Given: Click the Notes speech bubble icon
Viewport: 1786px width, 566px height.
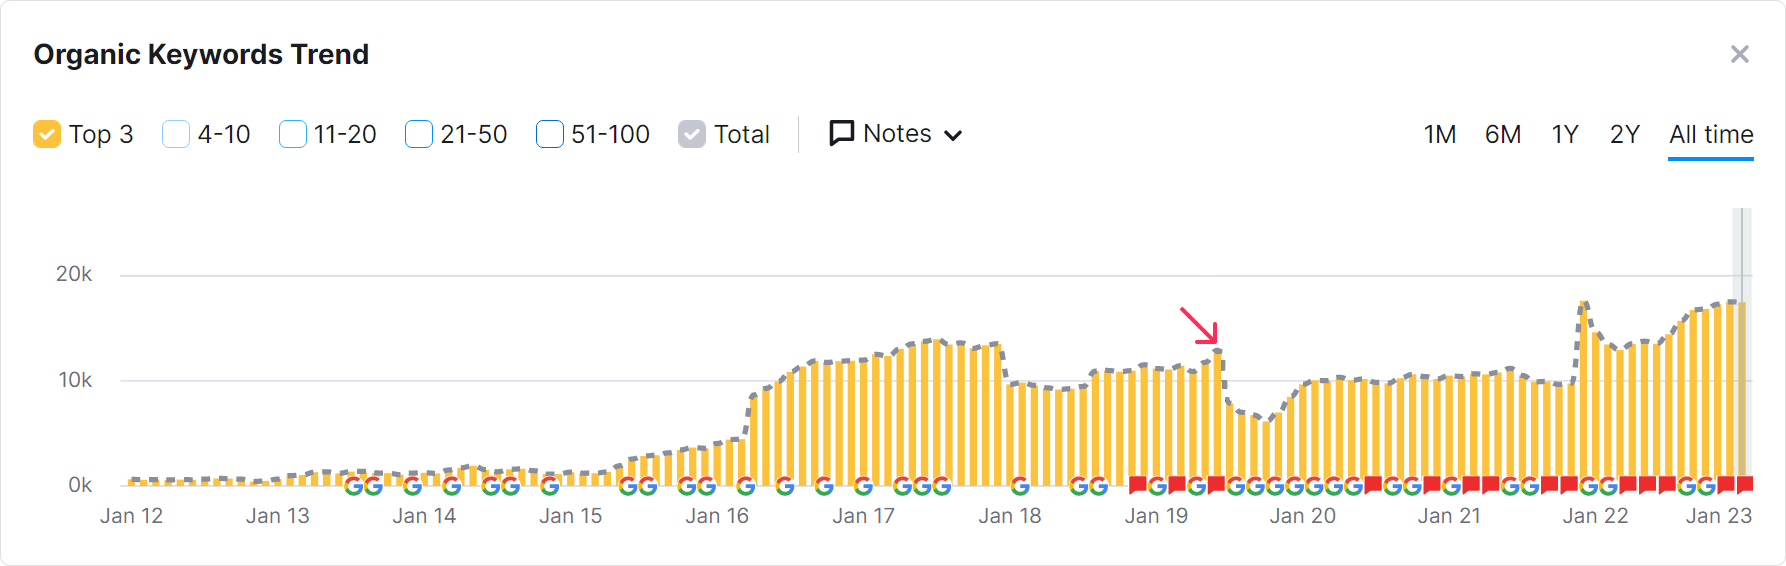Looking at the screenshot, I should [841, 133].
